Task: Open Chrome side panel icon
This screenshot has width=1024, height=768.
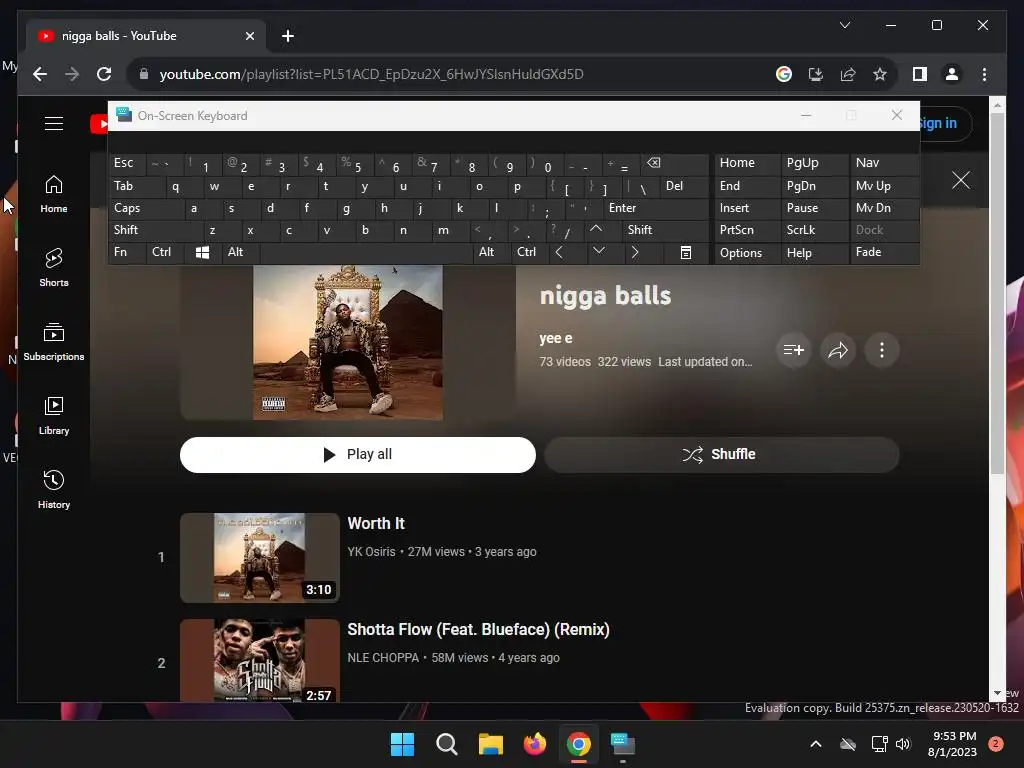Action: coord(920,74)
